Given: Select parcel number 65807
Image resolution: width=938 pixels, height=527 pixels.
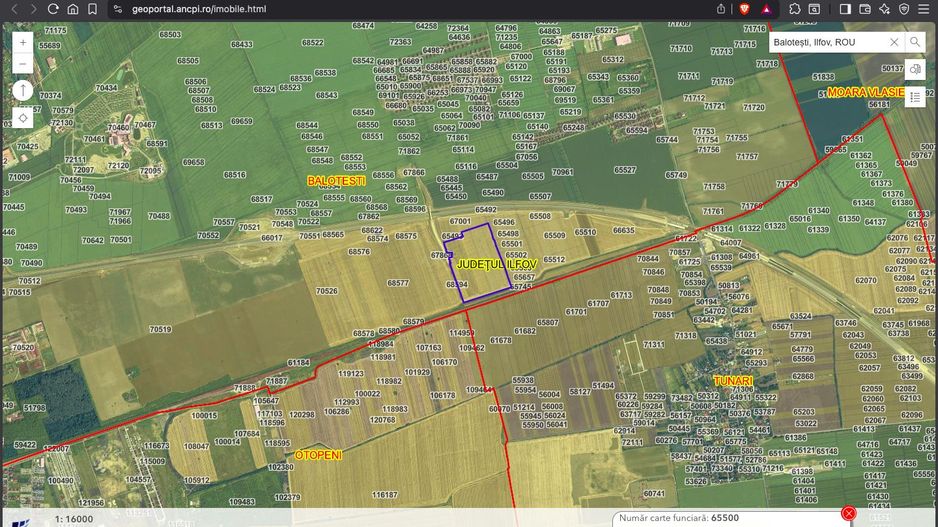Looking at the screenshot, I should coord(547,322).
